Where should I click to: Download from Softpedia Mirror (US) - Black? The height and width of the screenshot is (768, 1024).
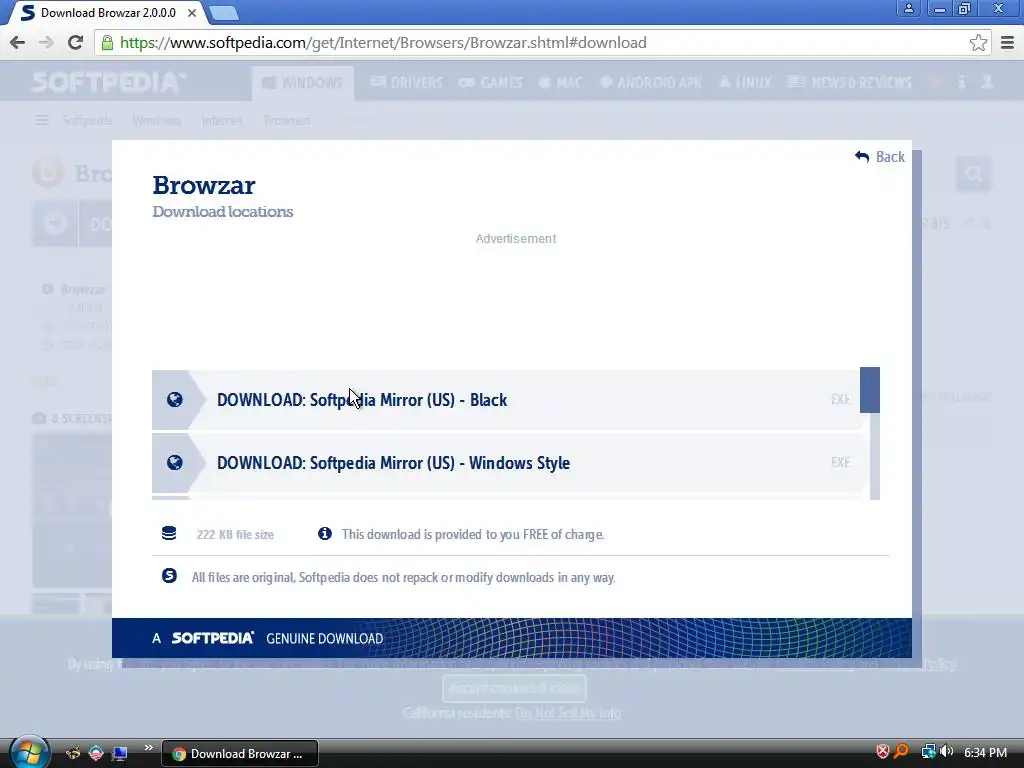click(505, 400)
